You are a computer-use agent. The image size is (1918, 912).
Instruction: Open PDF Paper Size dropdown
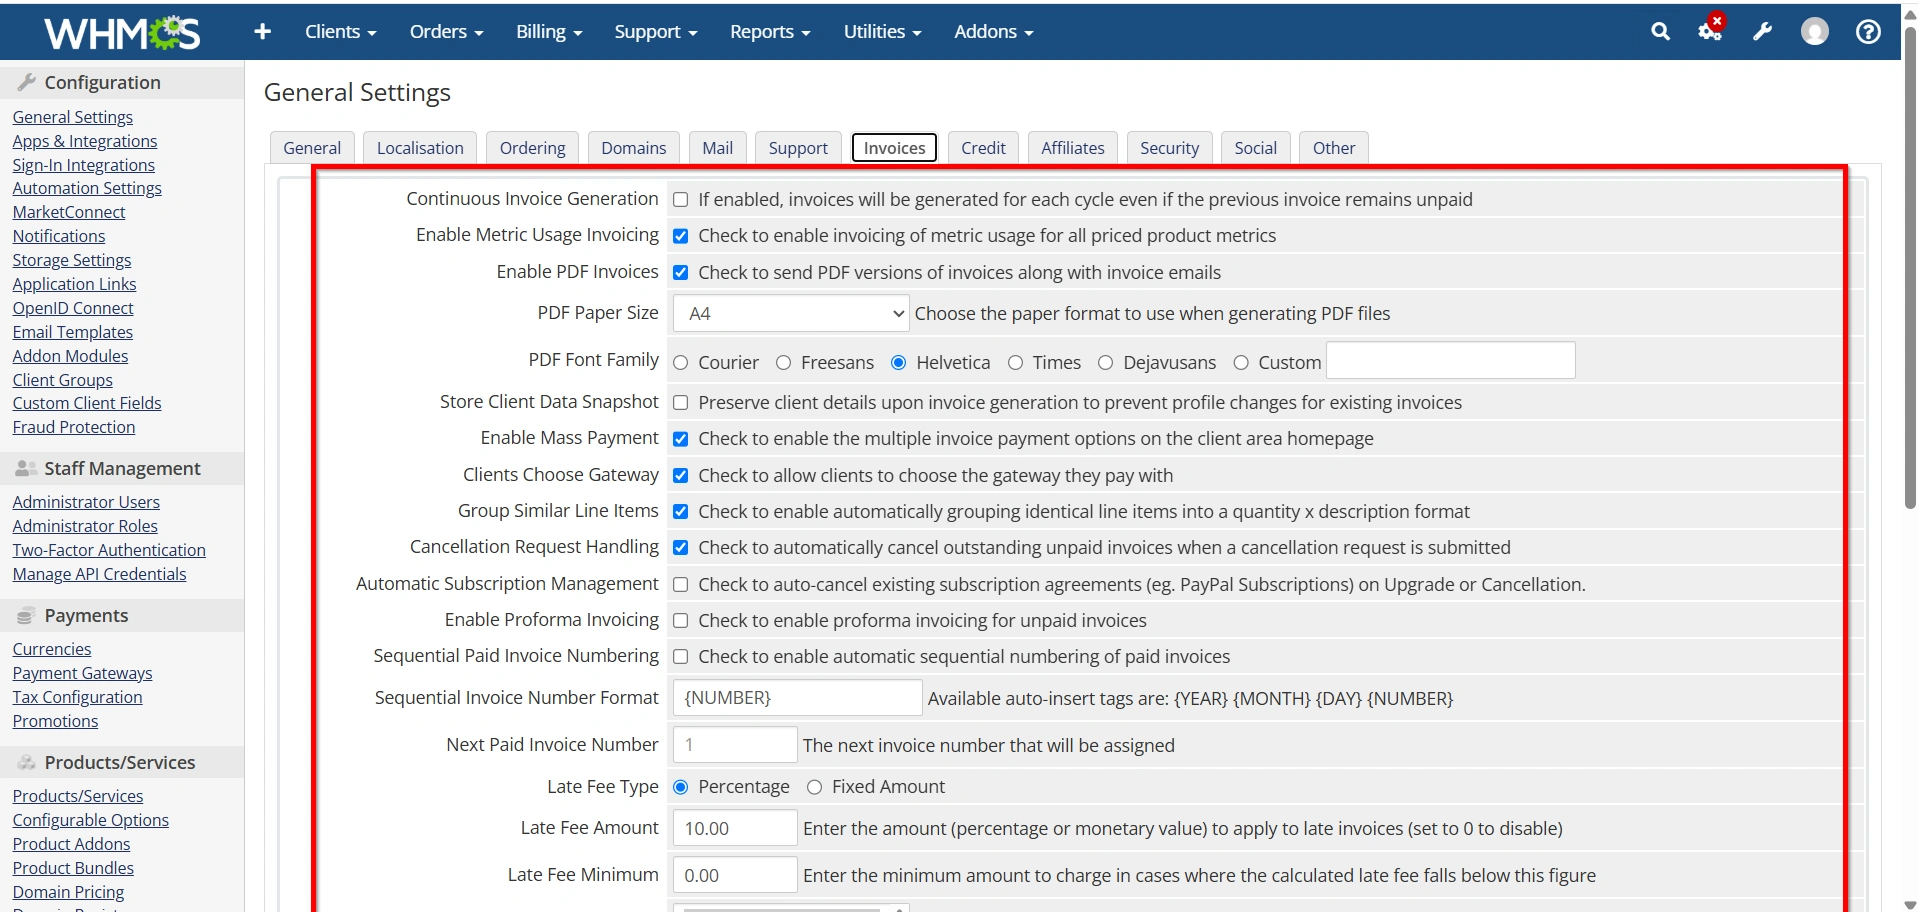coord(791,314)
